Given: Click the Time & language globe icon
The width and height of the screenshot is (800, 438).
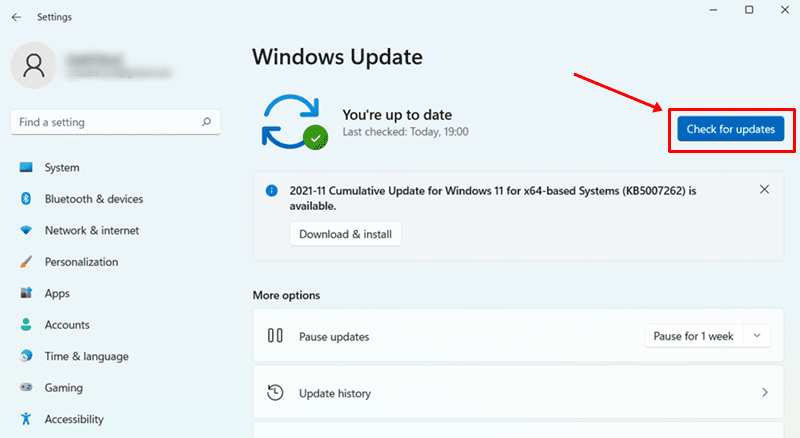Looking at the screenshot, I should tap(26, 357).
